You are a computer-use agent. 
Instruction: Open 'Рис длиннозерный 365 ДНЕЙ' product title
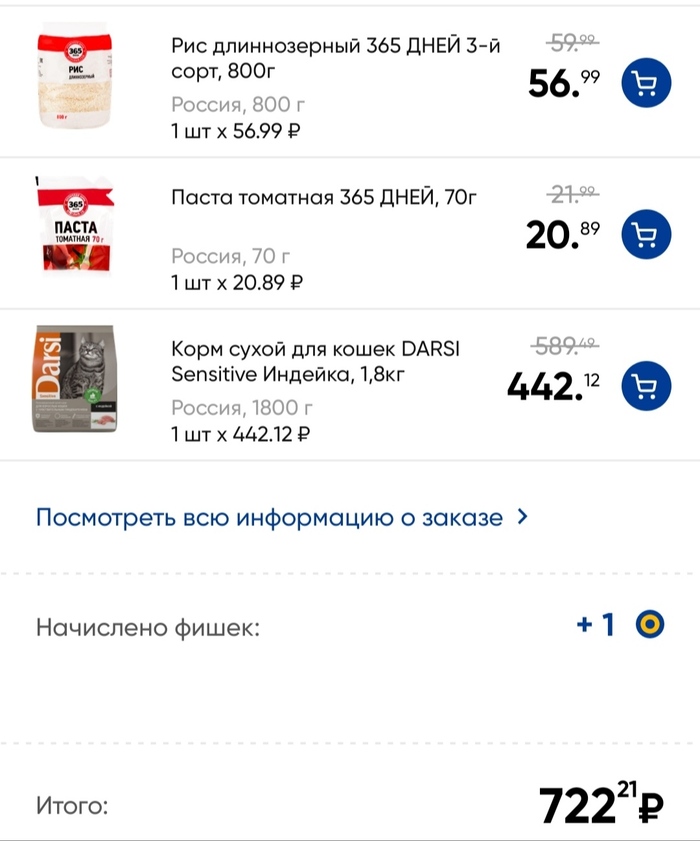click(335, 58)
